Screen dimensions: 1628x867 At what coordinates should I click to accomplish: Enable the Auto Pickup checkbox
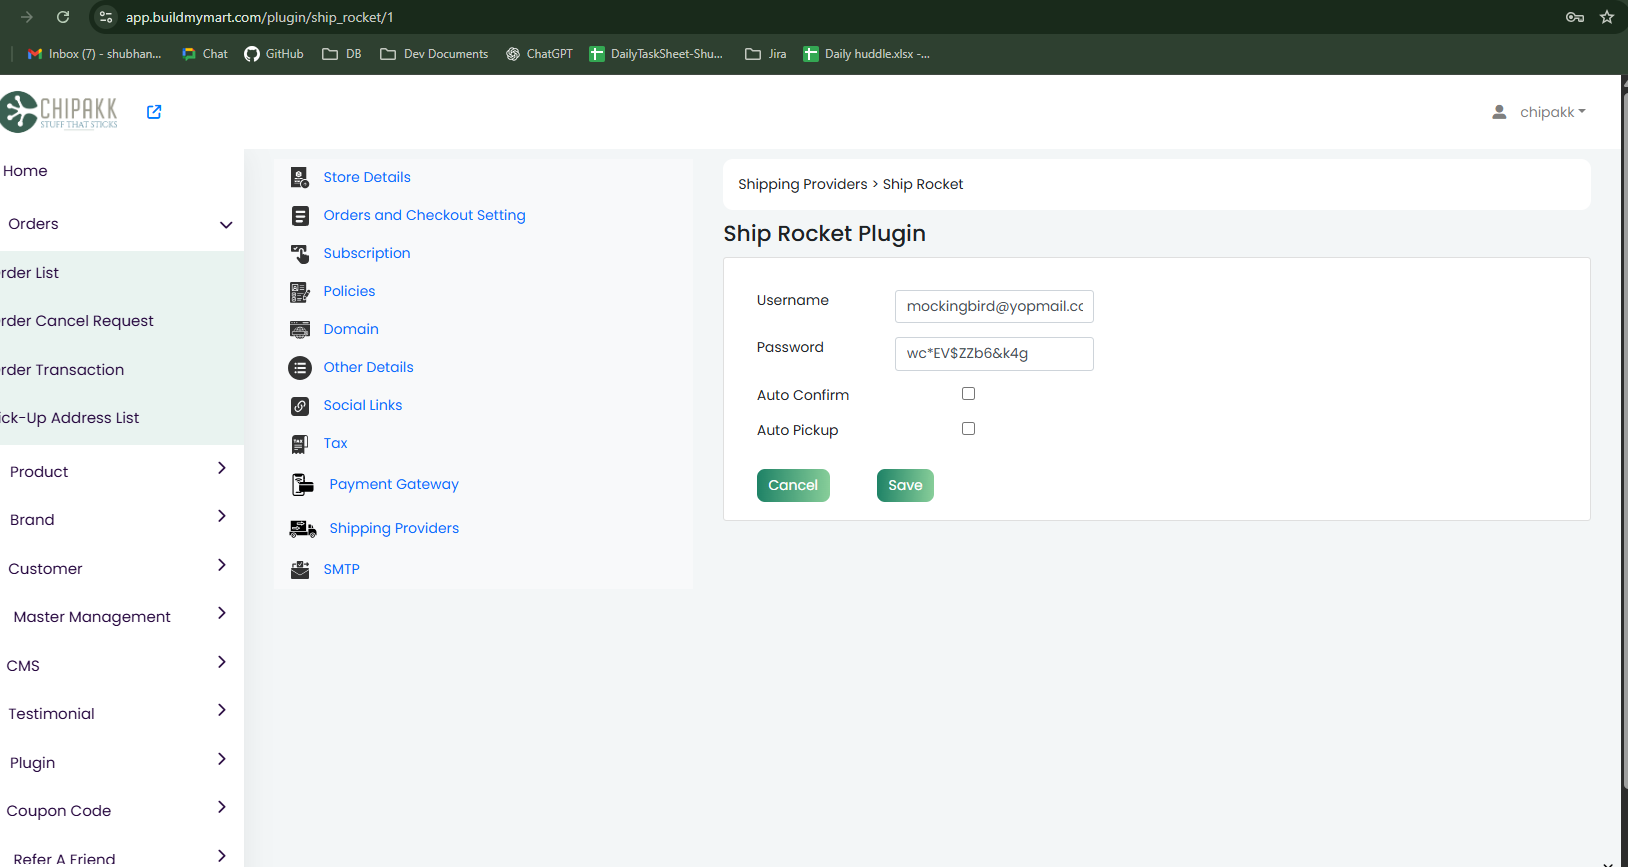coord(968,429)
